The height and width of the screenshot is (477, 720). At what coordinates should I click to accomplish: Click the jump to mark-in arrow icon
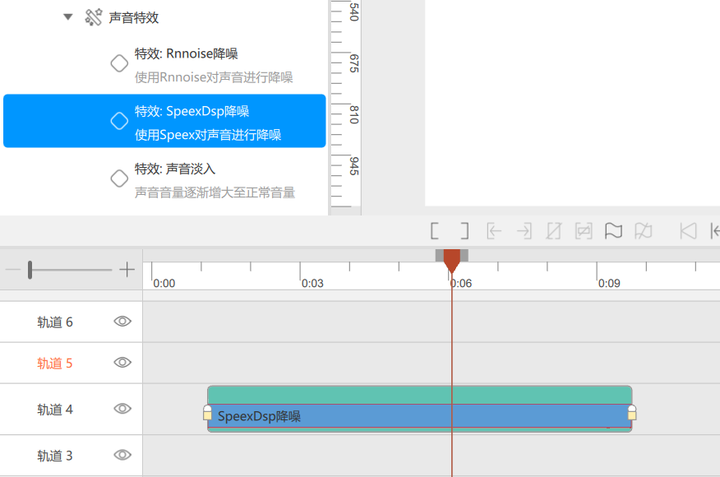[x=494, y=231]
